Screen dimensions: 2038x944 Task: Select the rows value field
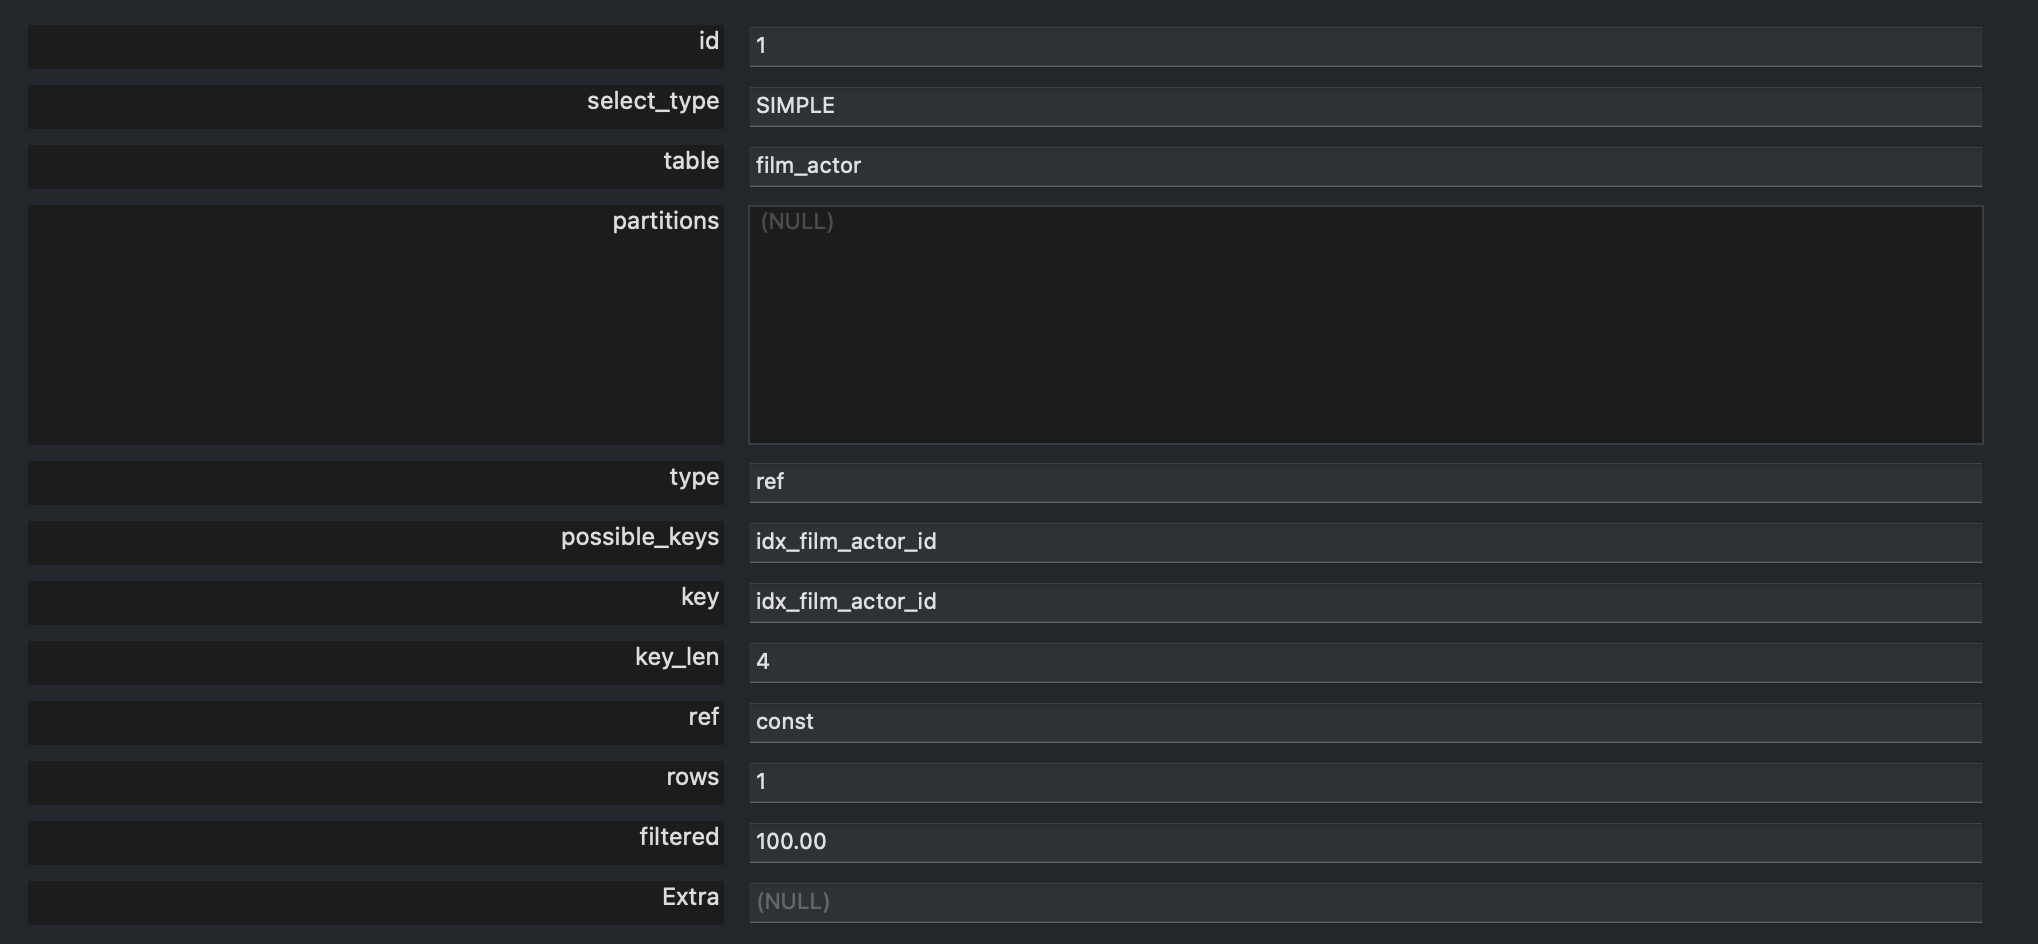click(x=1365, y=782)
